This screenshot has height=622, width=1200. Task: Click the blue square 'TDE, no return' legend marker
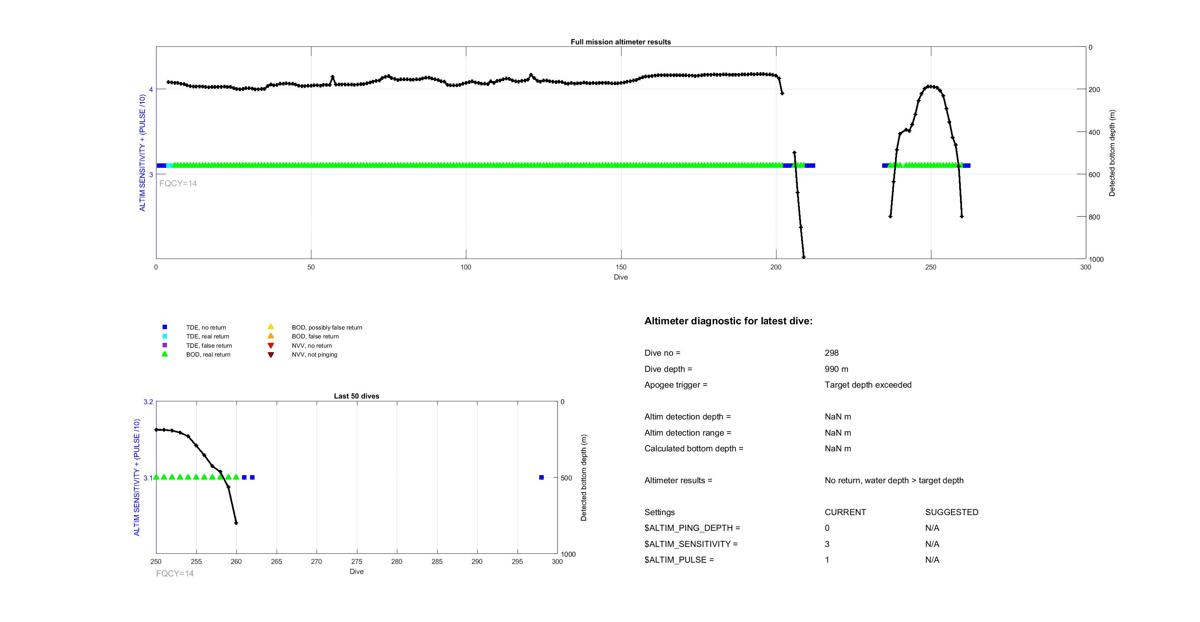coord(164,327)
